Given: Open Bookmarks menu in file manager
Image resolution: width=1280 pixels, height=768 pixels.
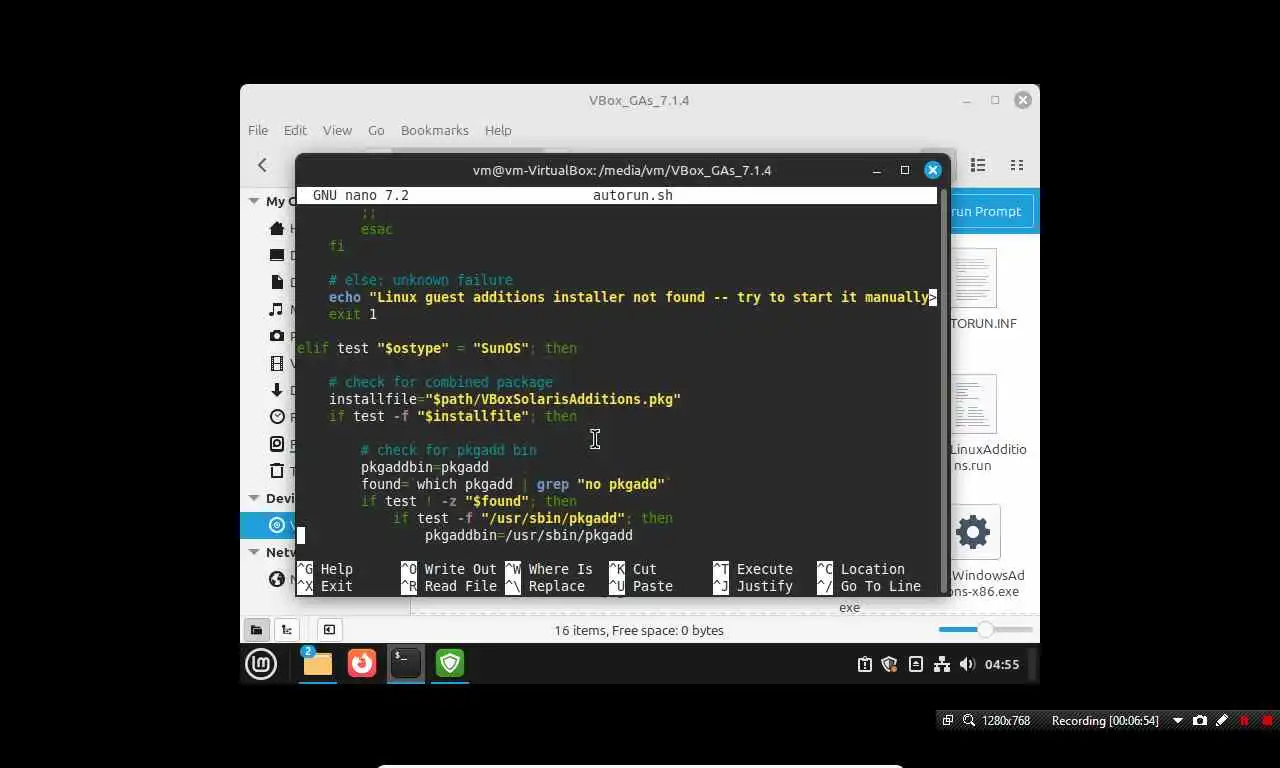Looking at the screenshot, I should tap(435, 130).
